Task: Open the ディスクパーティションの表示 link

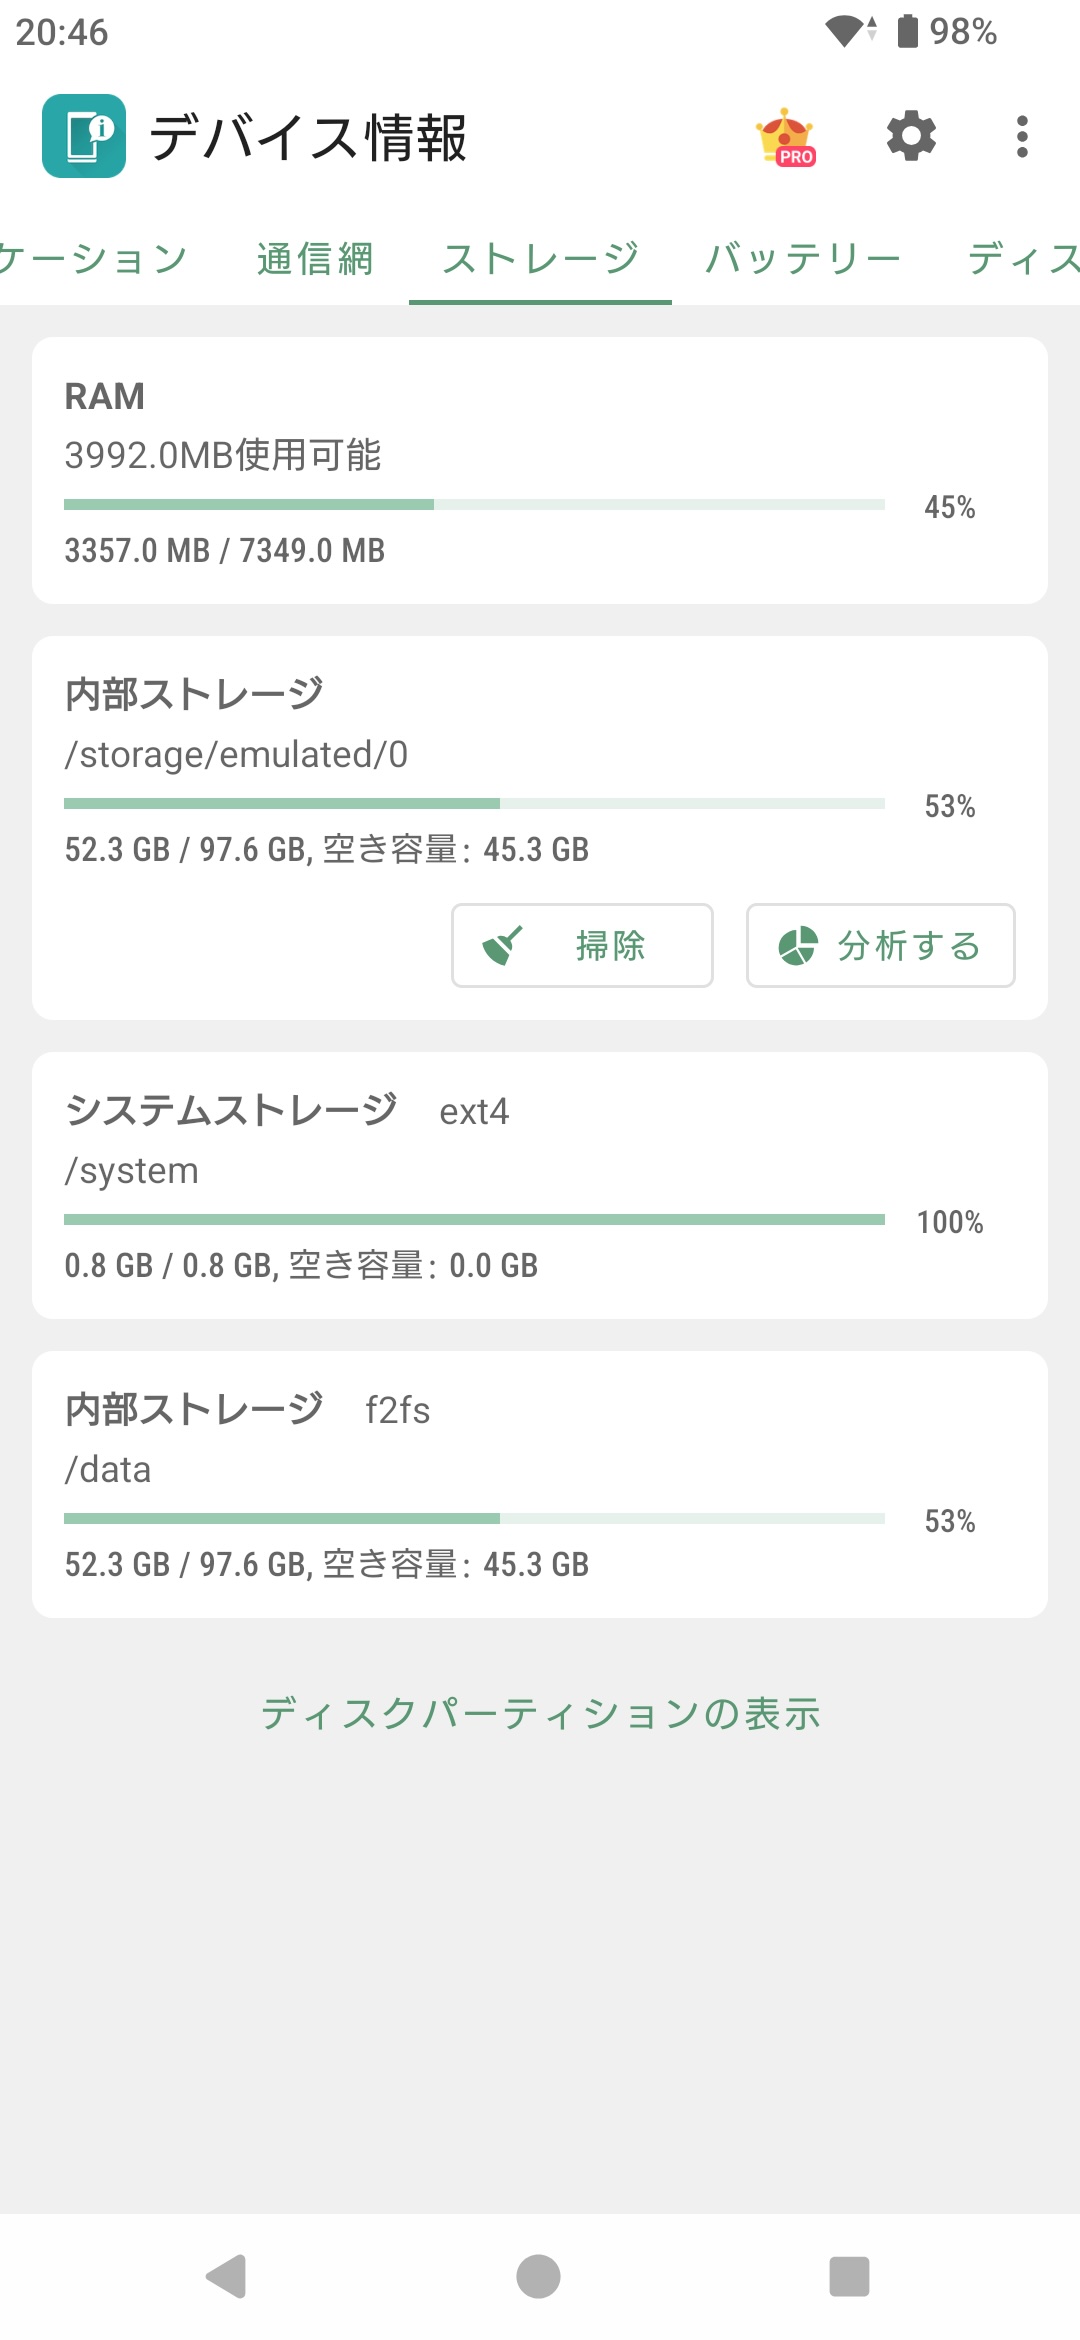Action: (x=540, y=1713)
